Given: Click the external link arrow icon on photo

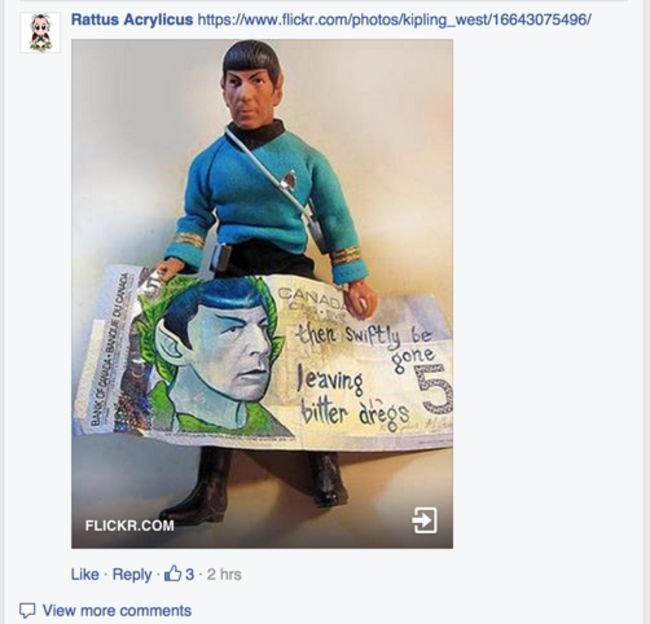Looking at the screenshot, I should (x=424, y=520).
